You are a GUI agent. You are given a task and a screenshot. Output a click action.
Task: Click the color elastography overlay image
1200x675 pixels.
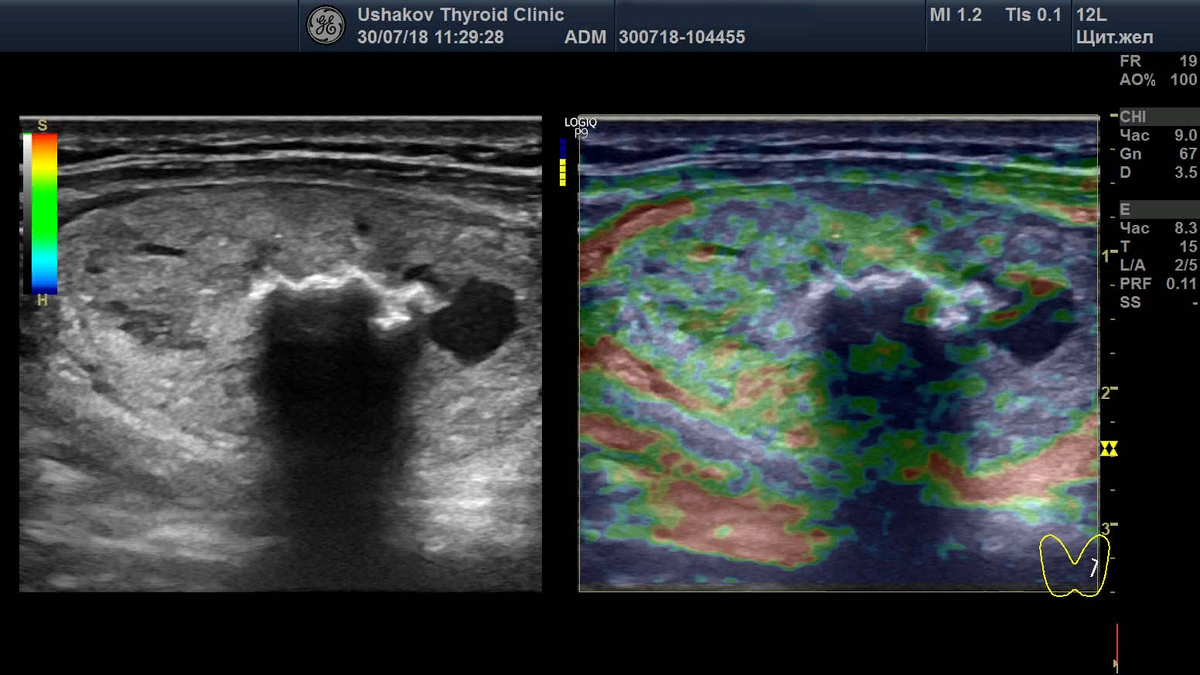(838, 353)
